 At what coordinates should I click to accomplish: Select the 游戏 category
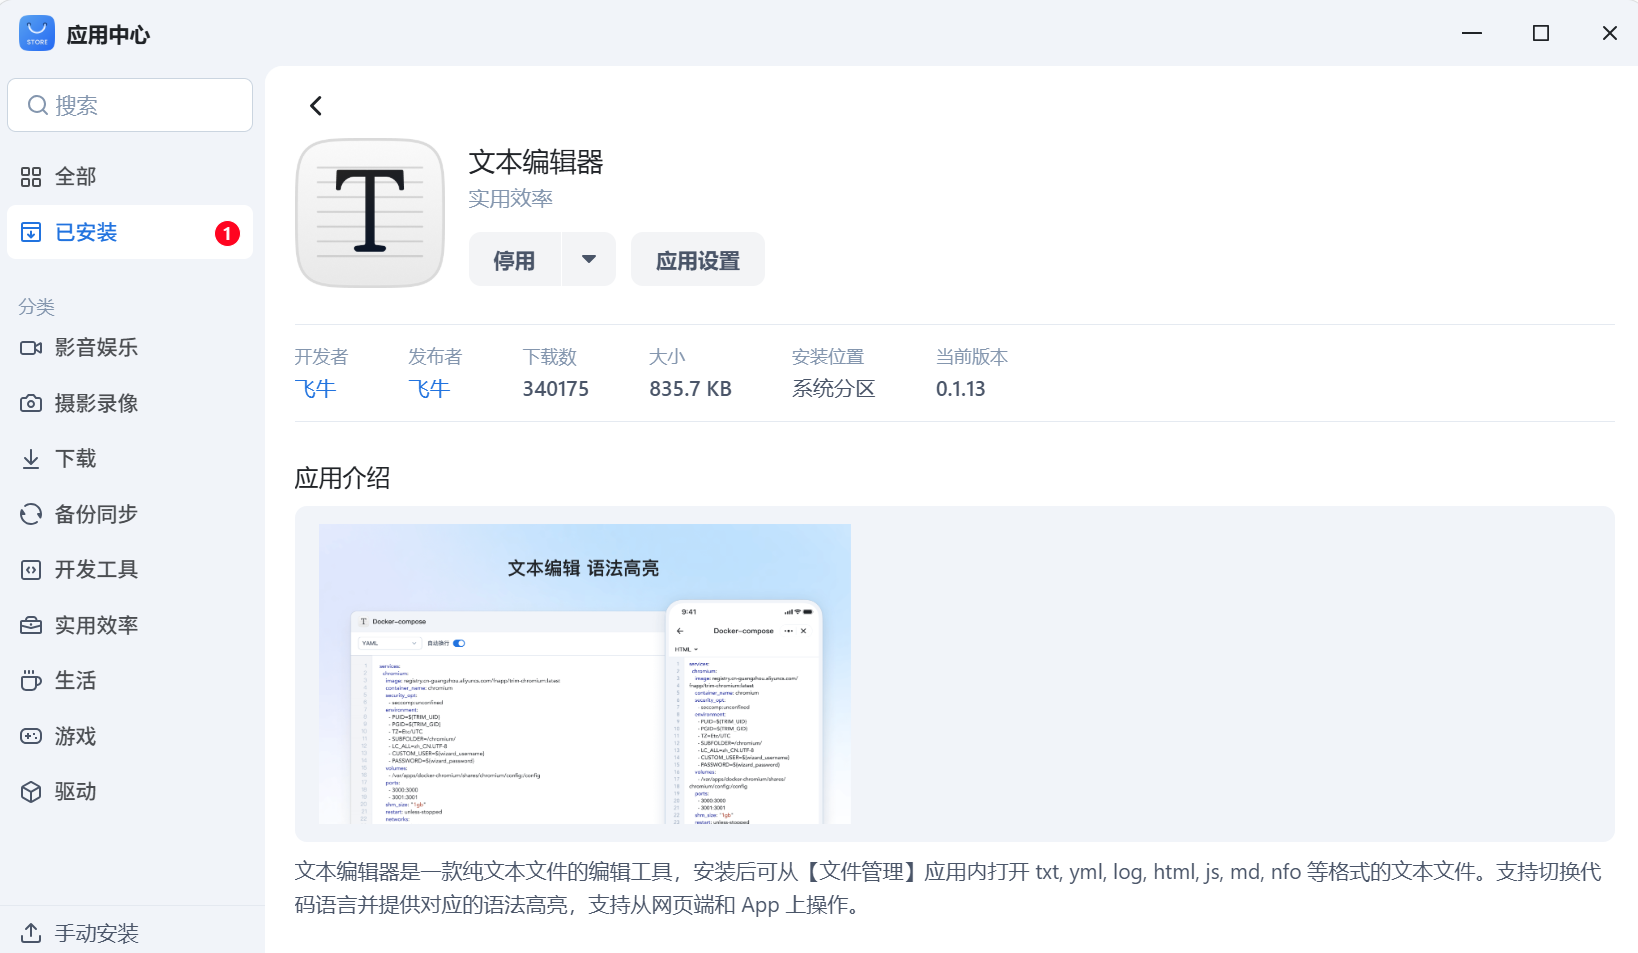(75, 737)
